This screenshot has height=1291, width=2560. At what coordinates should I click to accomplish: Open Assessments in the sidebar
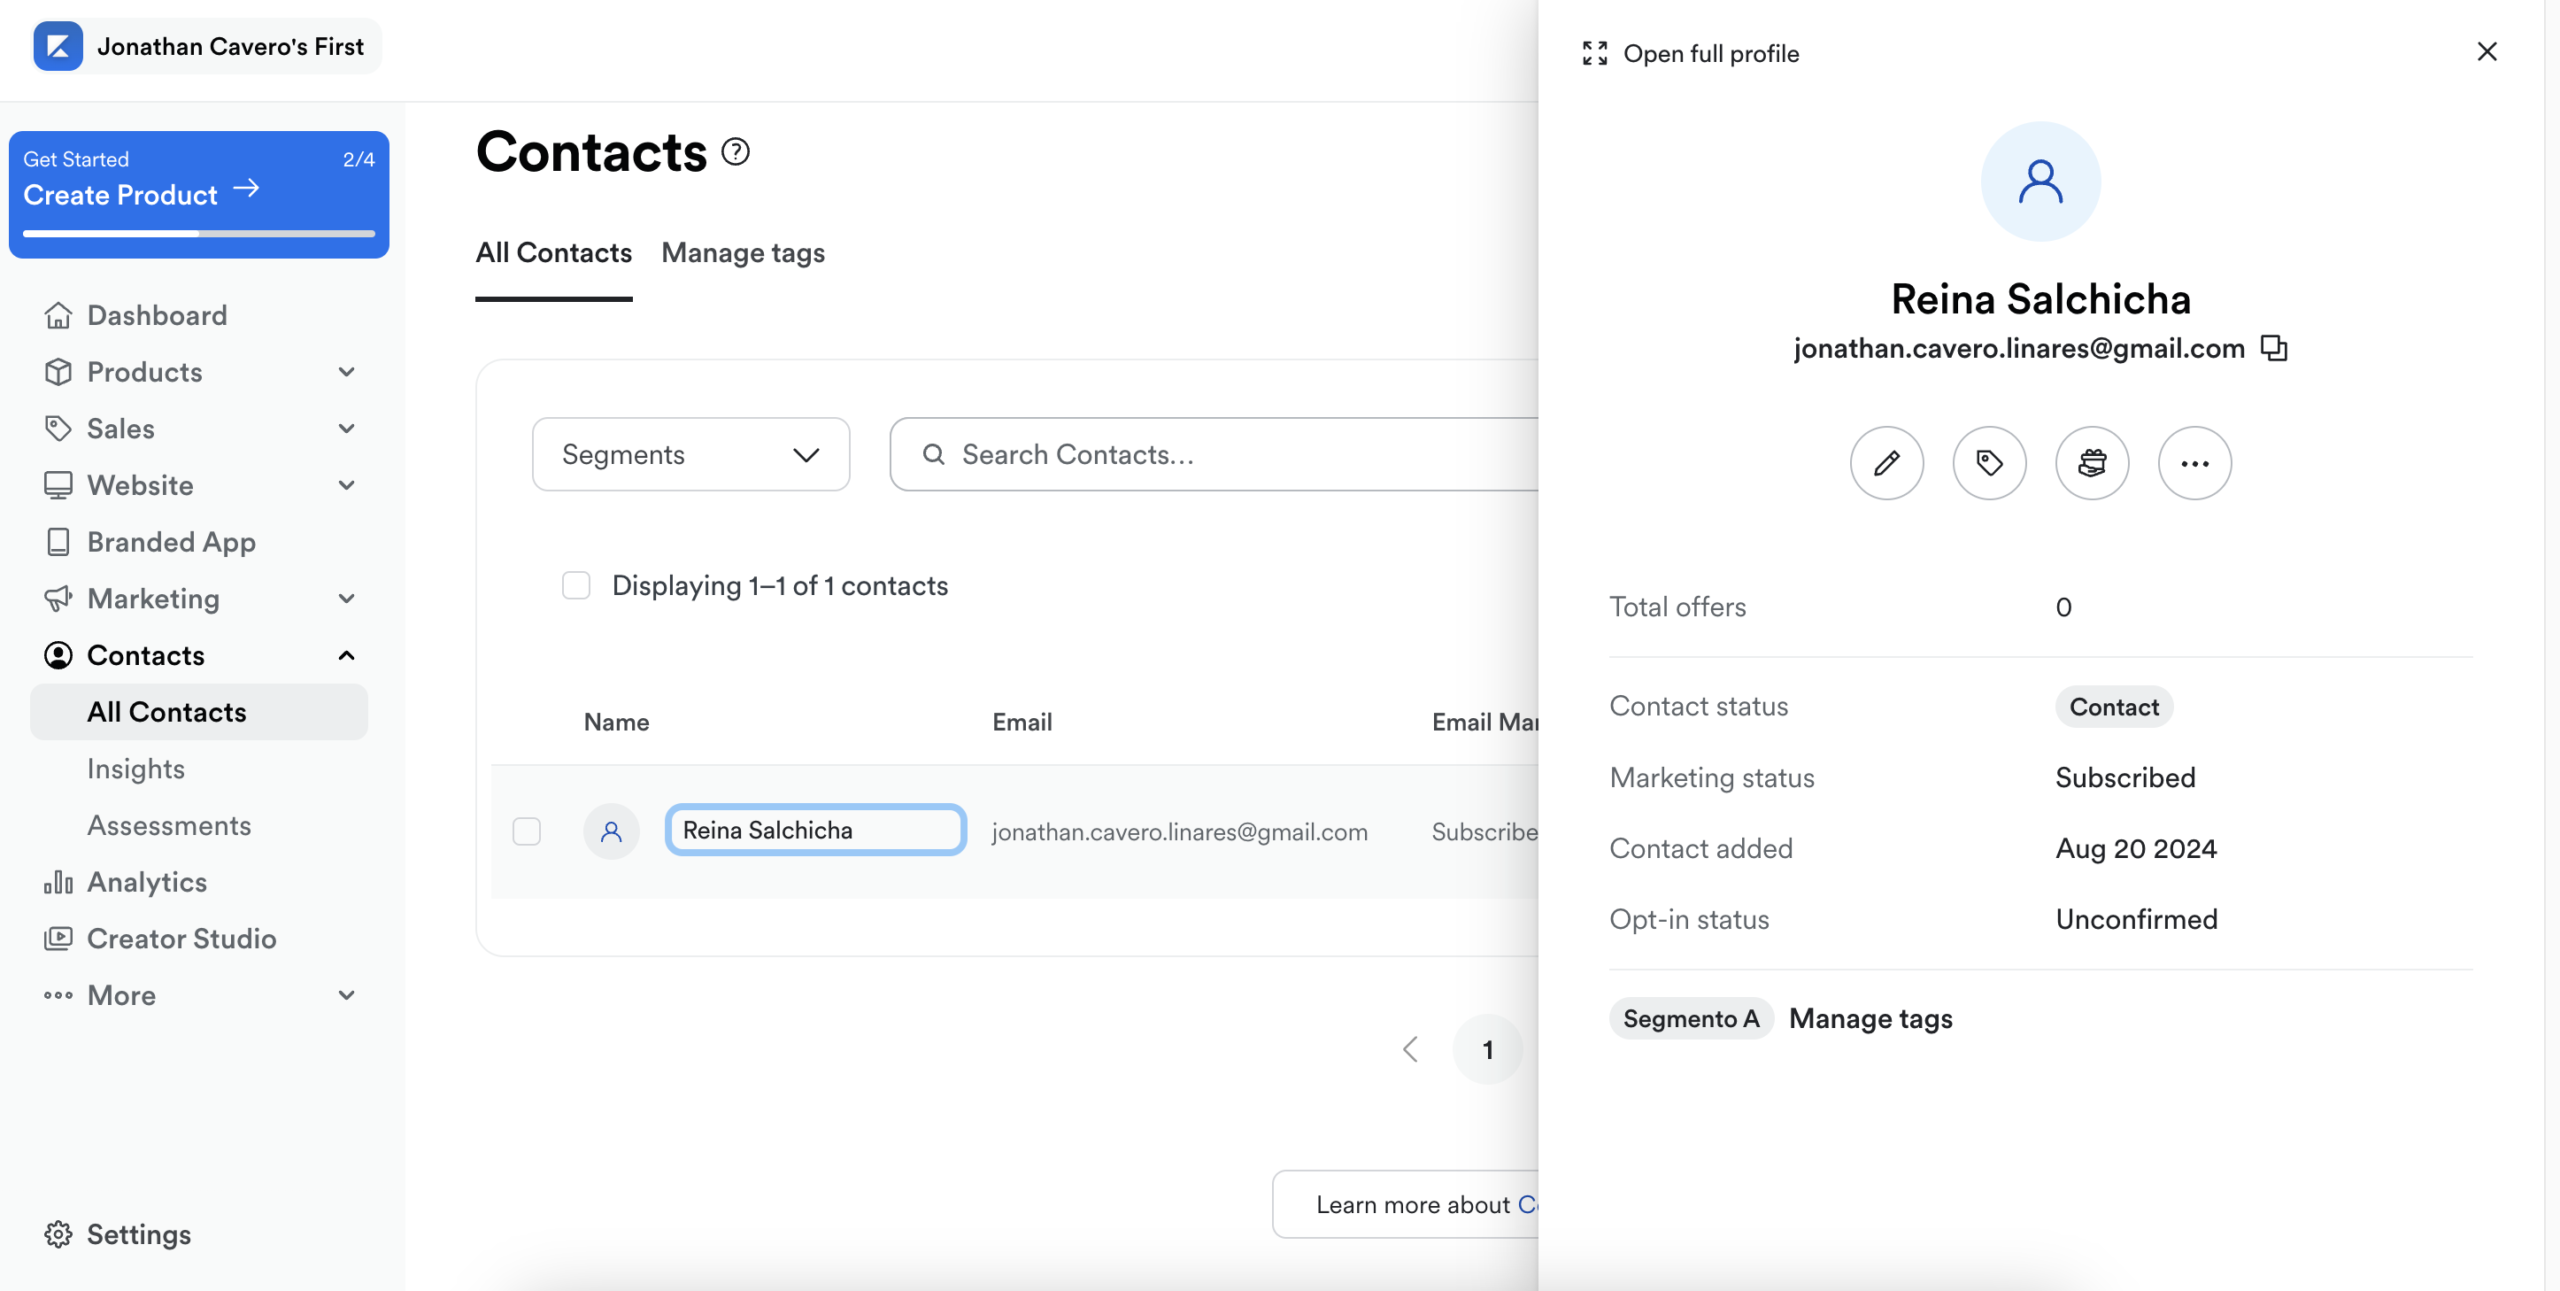point(169,826)
